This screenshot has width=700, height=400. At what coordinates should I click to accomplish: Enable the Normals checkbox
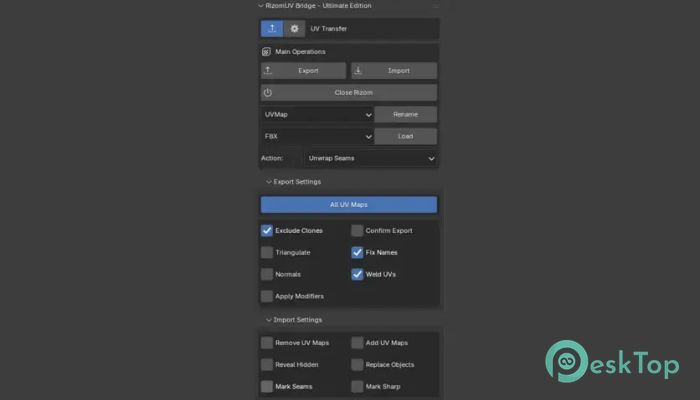267,274
